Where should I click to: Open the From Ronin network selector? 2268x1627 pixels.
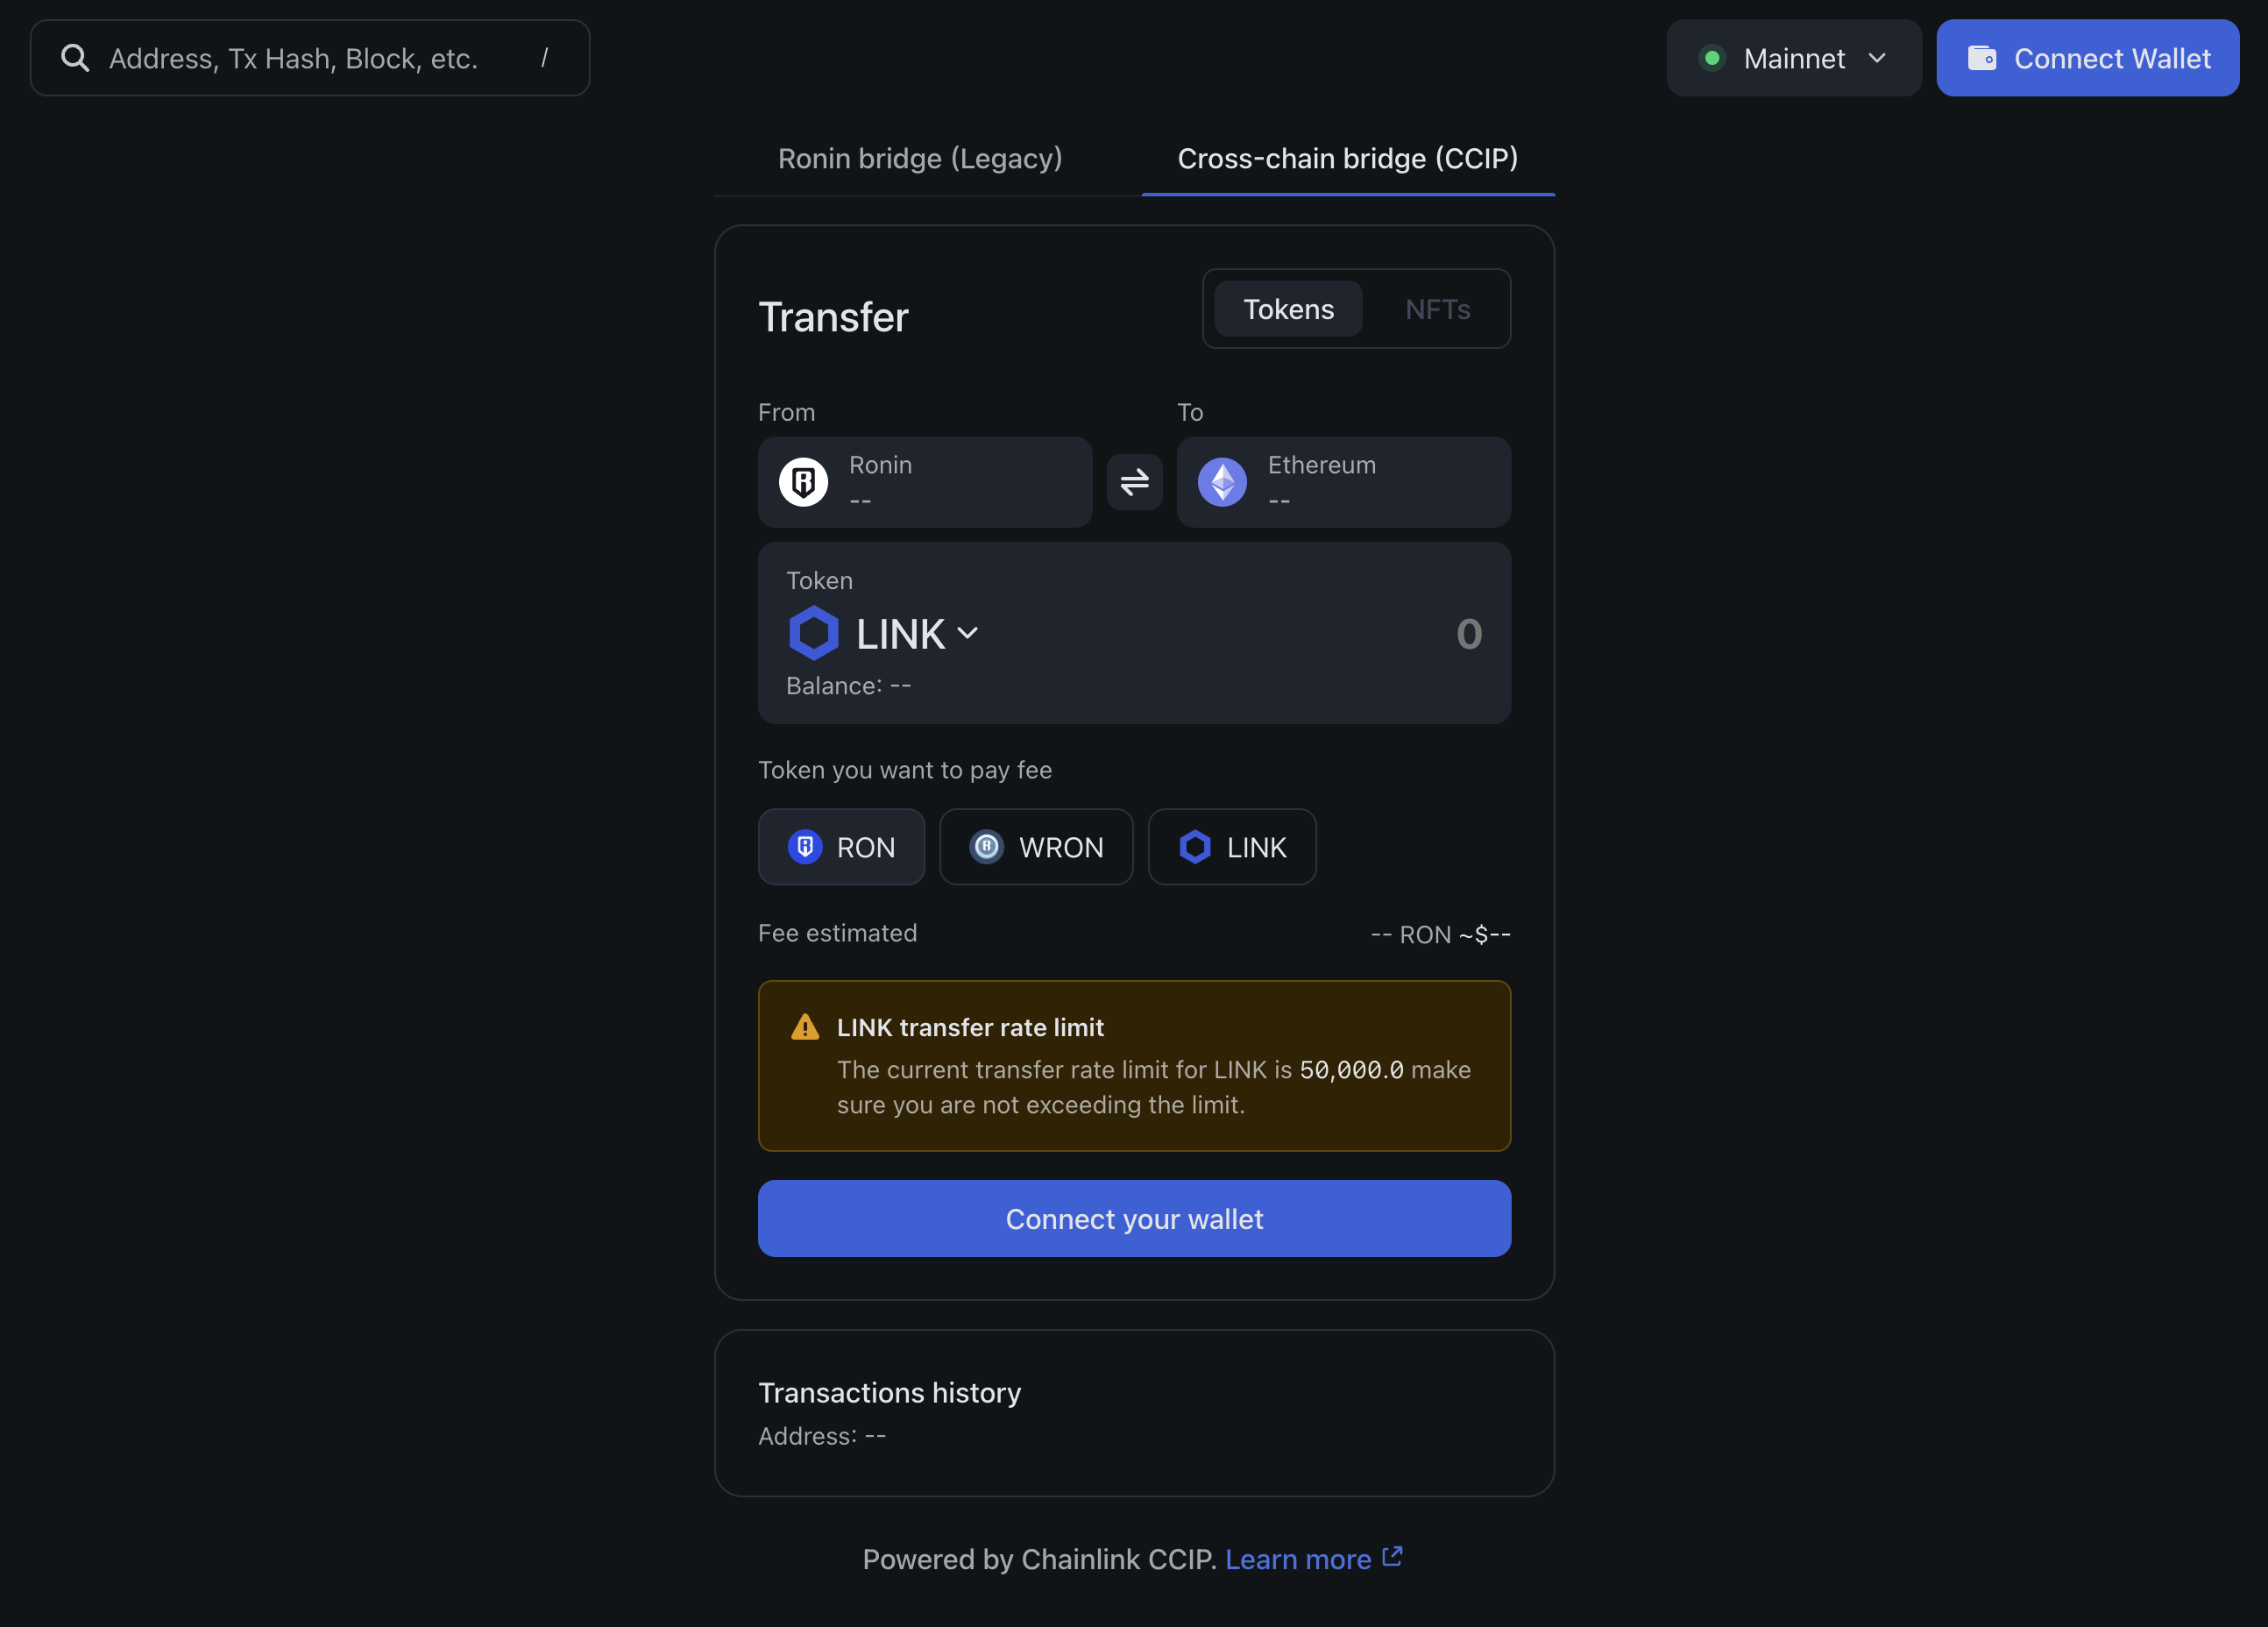pyautogui.click(x=925, y=482)
